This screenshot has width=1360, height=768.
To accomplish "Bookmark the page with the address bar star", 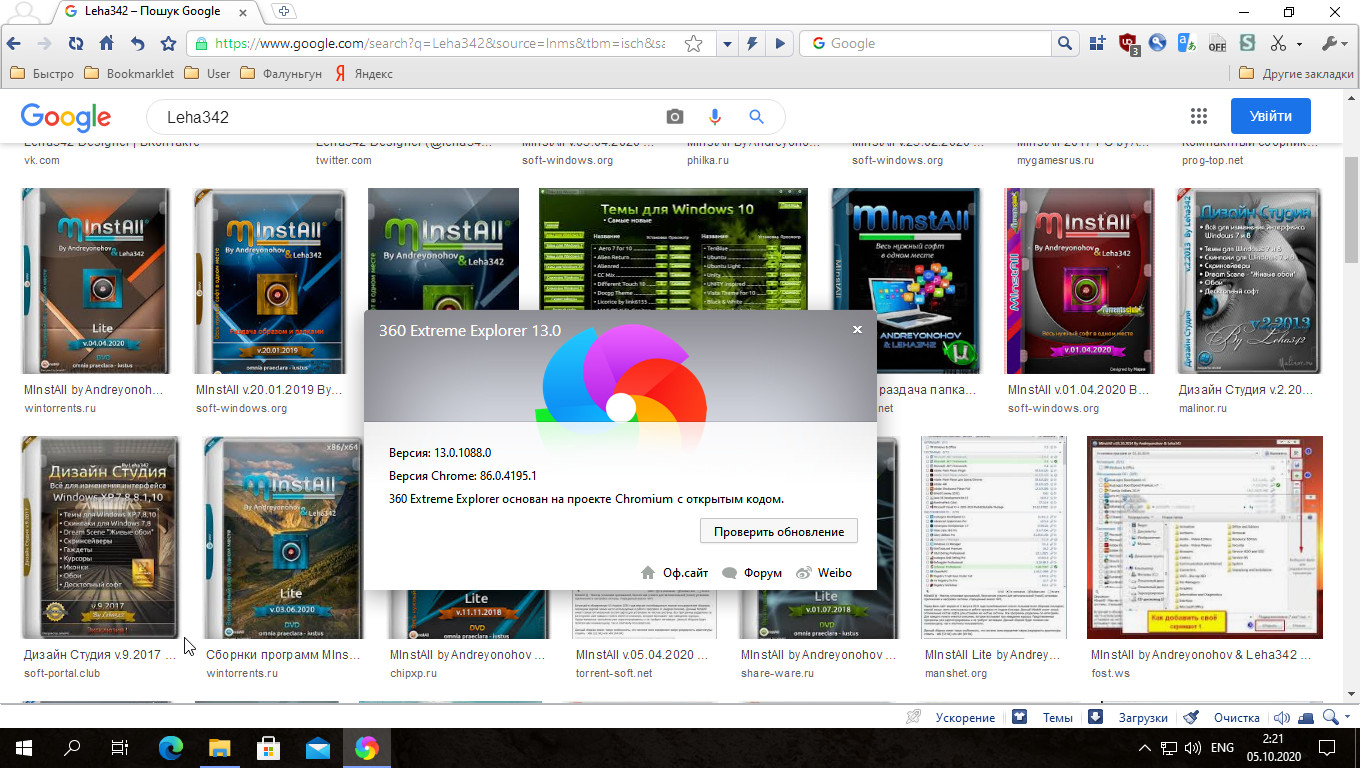I will (x=693, y=44).
